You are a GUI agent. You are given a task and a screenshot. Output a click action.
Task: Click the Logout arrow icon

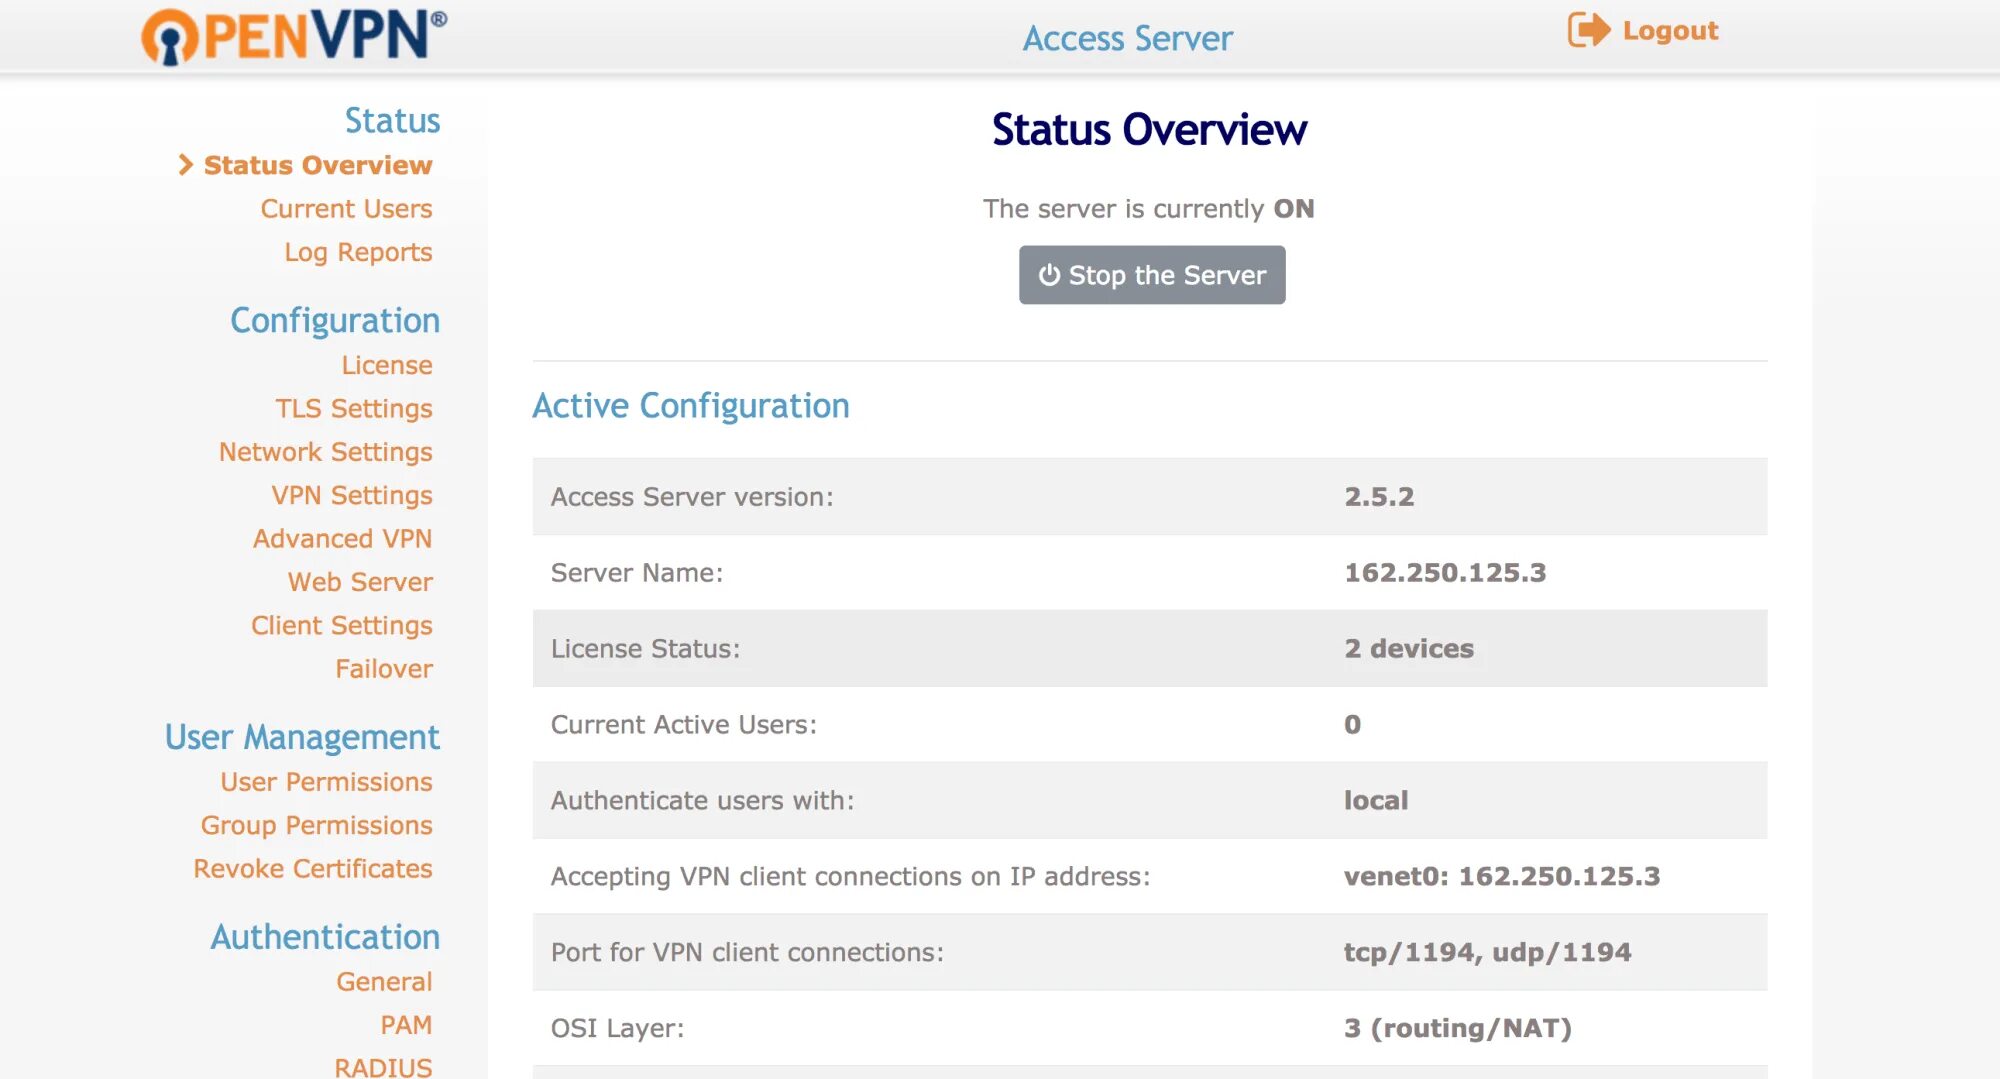click(1588, 30)
